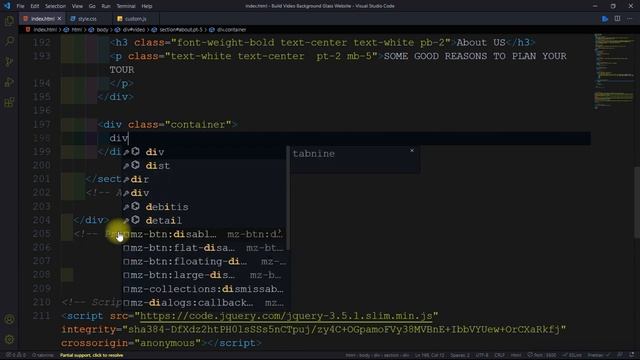The image size is (640, 360).
Task: Select the 'mz-btn:disabl…' snippet suggestion
Action: [x=204, y=234]
